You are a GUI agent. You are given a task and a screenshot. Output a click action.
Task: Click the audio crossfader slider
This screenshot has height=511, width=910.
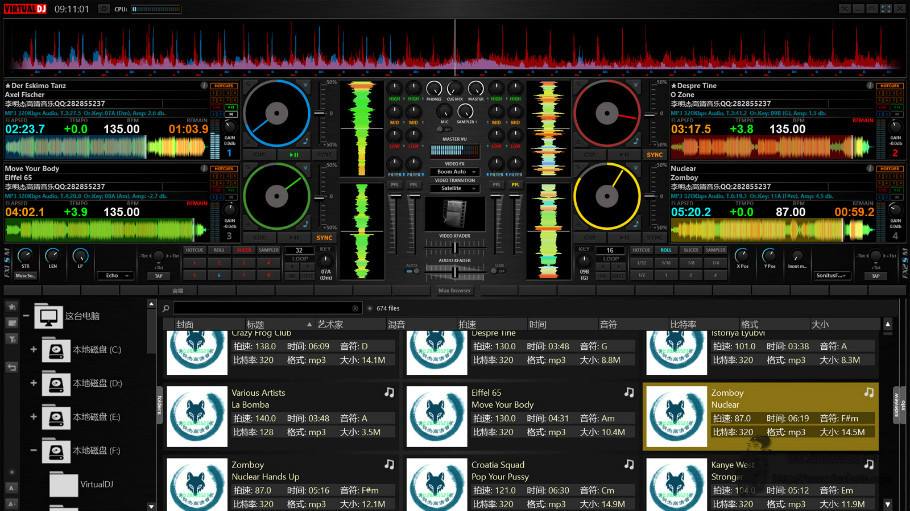[454, 270]
